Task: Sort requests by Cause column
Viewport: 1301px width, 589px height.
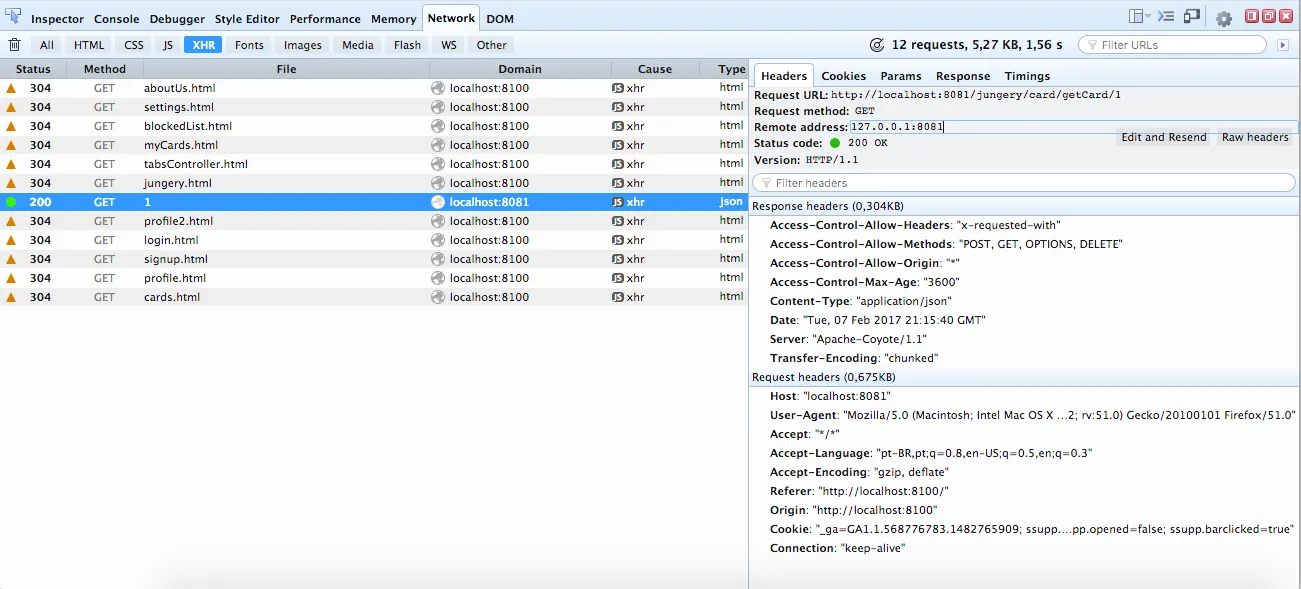Action: [655, 69]
